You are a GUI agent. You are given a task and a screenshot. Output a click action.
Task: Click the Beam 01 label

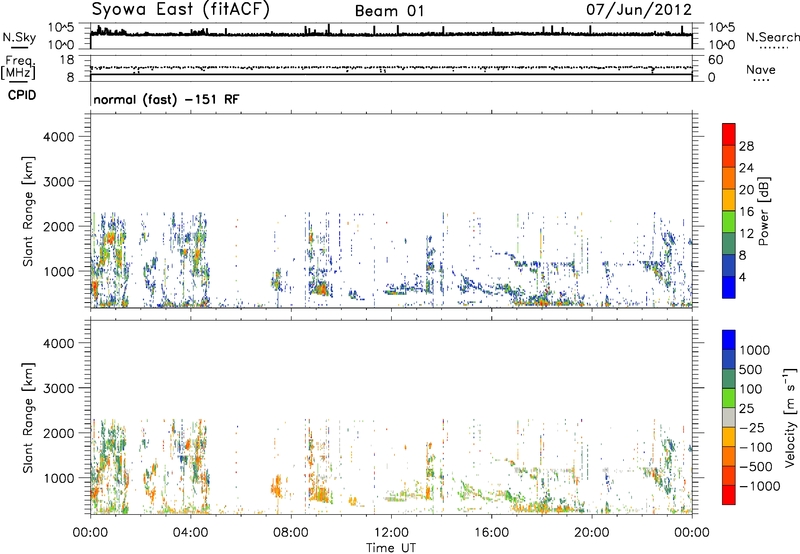point(389,11)
